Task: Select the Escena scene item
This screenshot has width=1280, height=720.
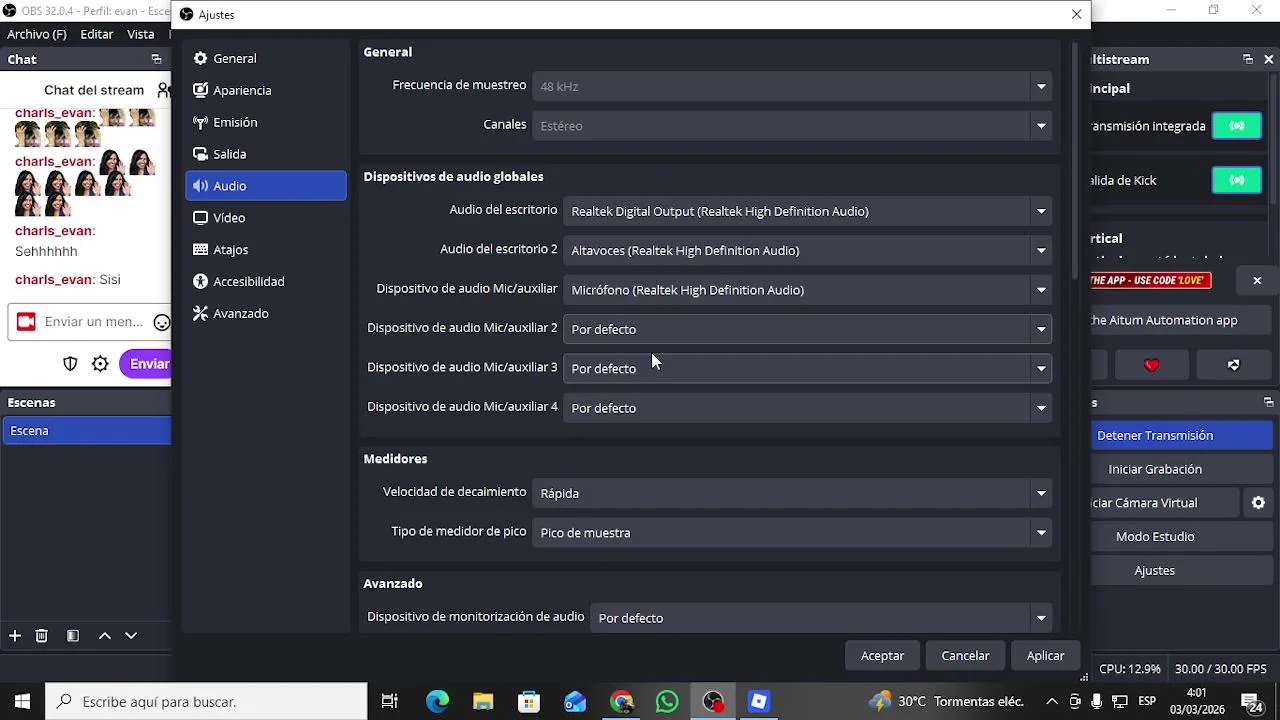Action: pos(86,431)
